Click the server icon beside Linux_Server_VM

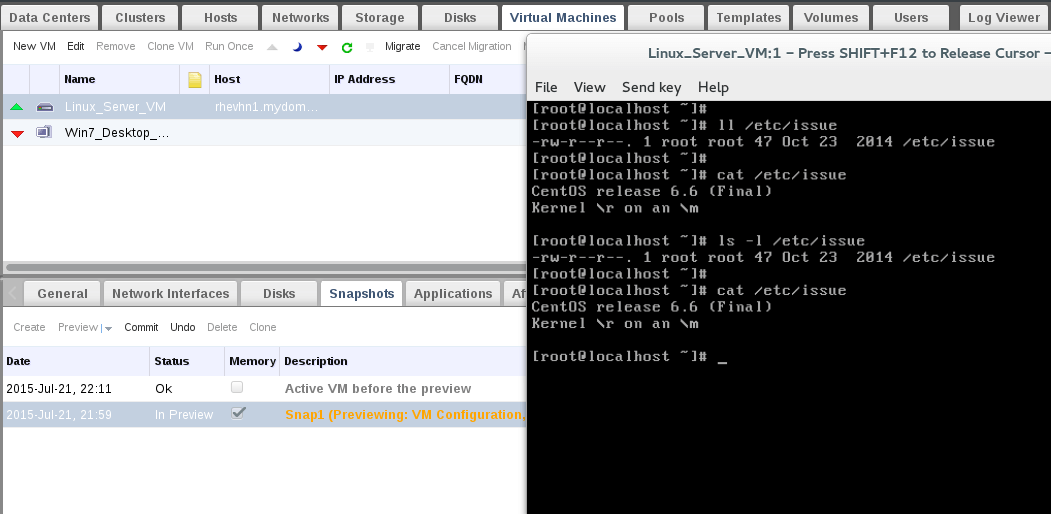point(44,106)
